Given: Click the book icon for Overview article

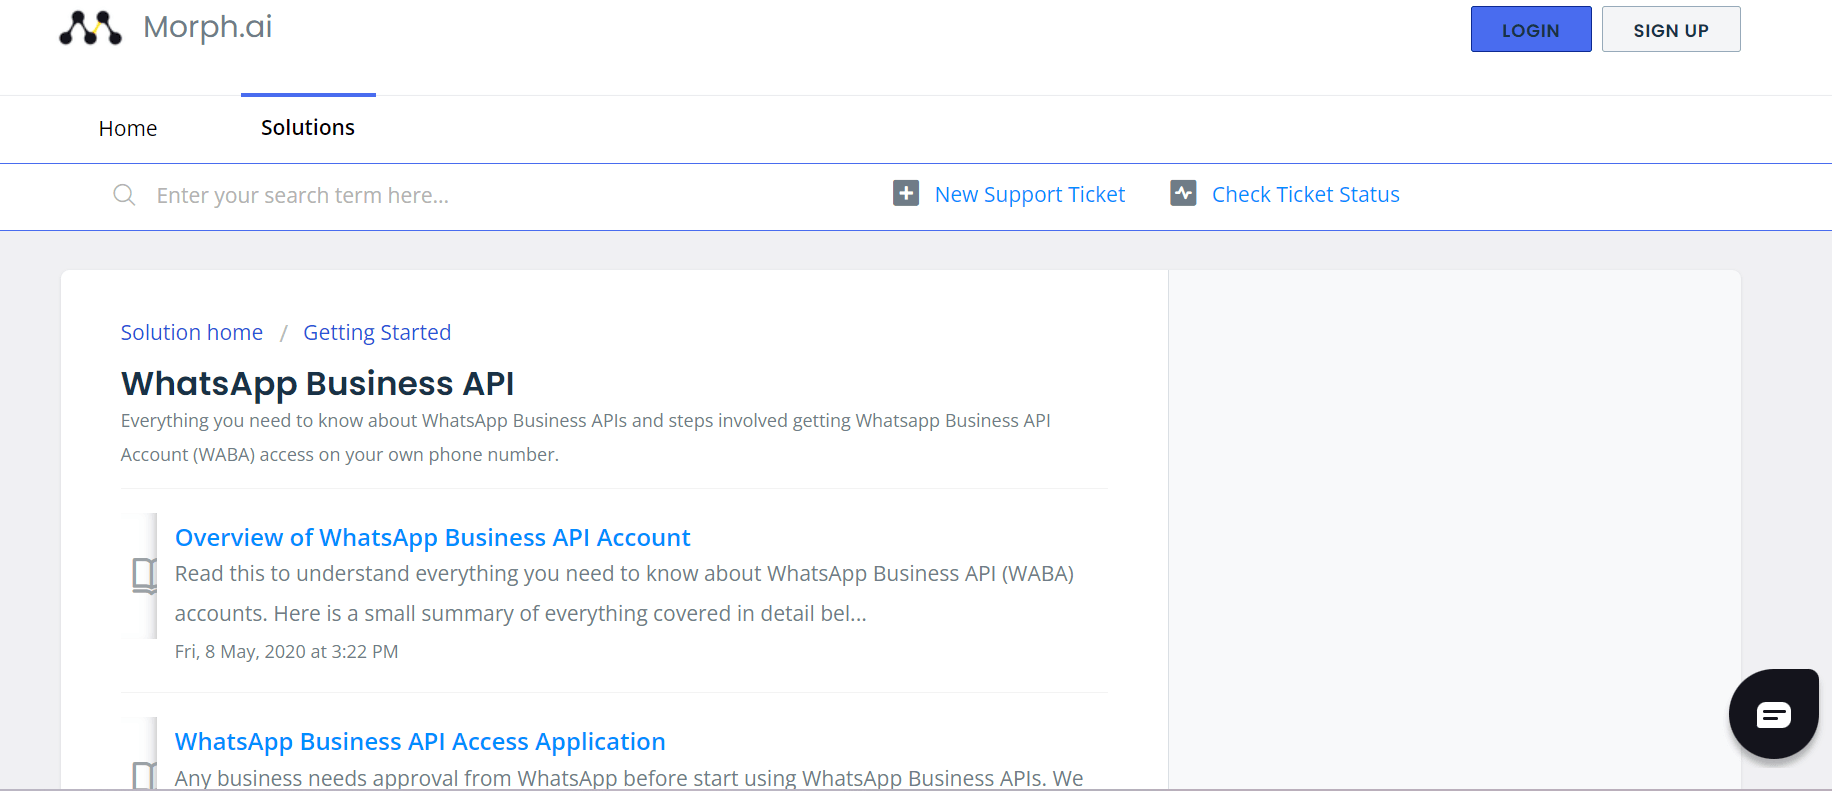Looking at the screenshot, I should (145, 575).
